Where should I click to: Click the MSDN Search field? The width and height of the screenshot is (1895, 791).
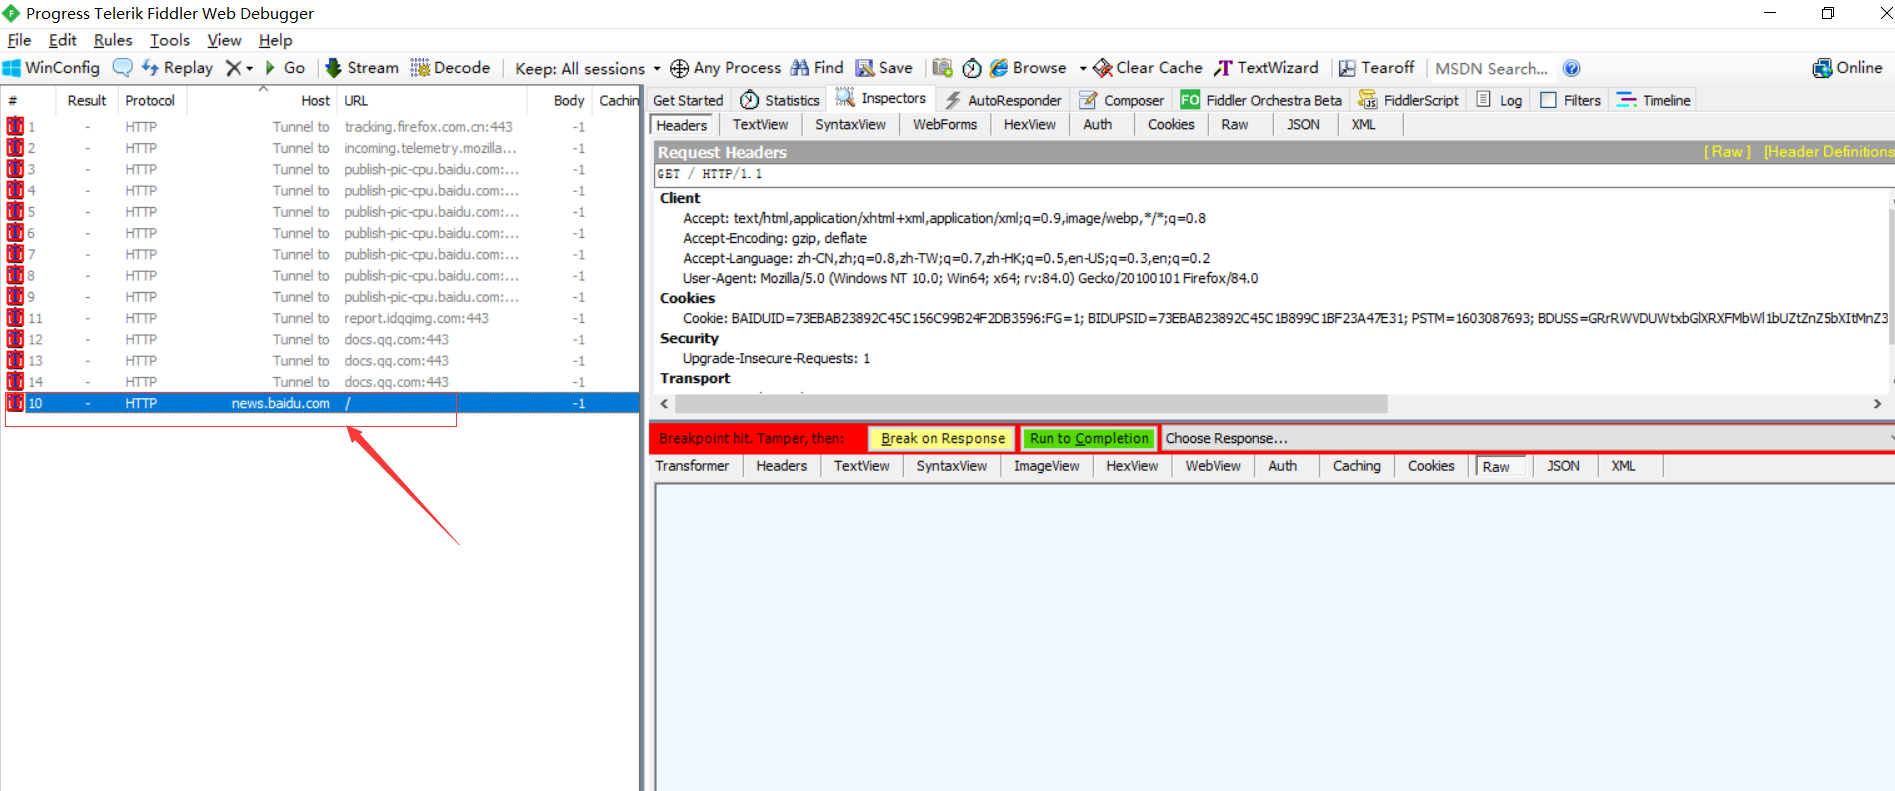(x=1491, y=68)
